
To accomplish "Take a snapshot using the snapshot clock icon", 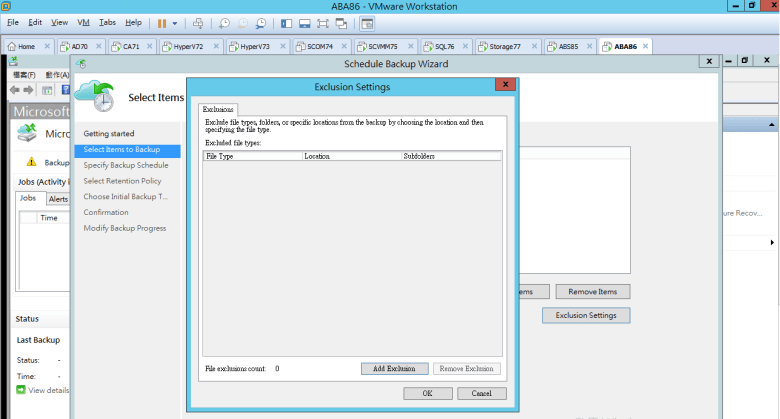I will [x=224, y=22].
